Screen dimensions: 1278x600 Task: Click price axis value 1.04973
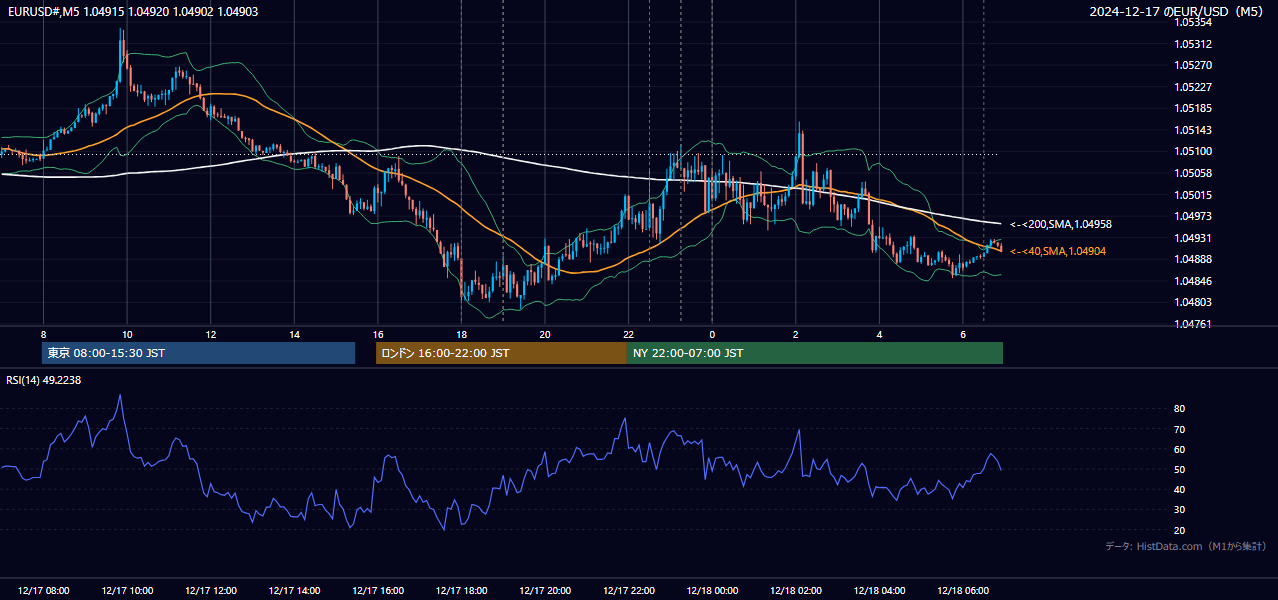pyautogui.click(x=1193, y=216)
